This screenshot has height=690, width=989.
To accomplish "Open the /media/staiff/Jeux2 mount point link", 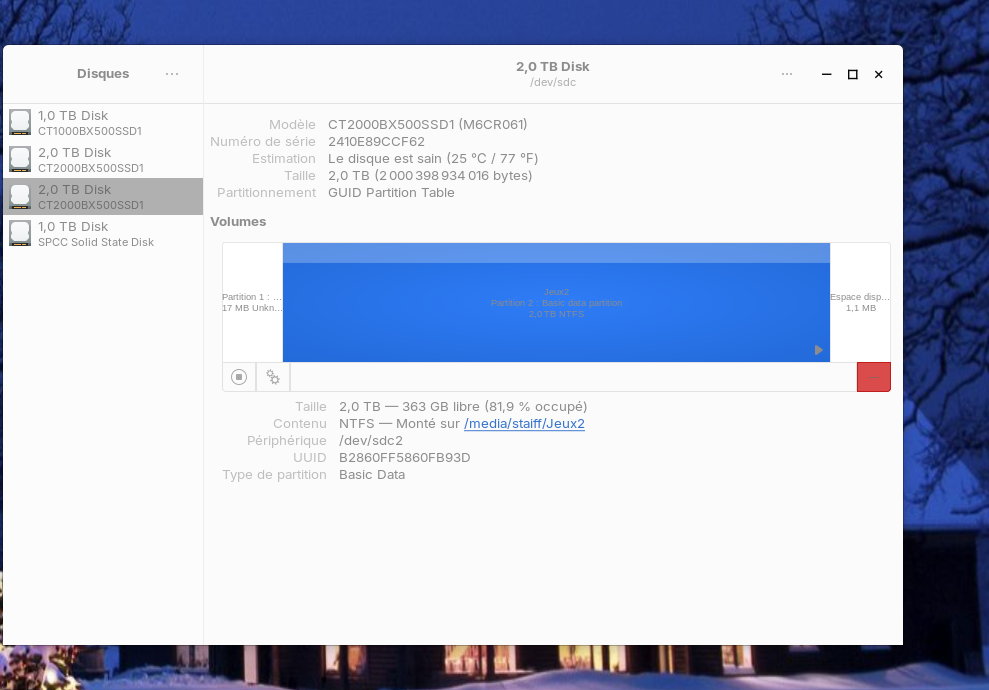I will coord(524,424).
